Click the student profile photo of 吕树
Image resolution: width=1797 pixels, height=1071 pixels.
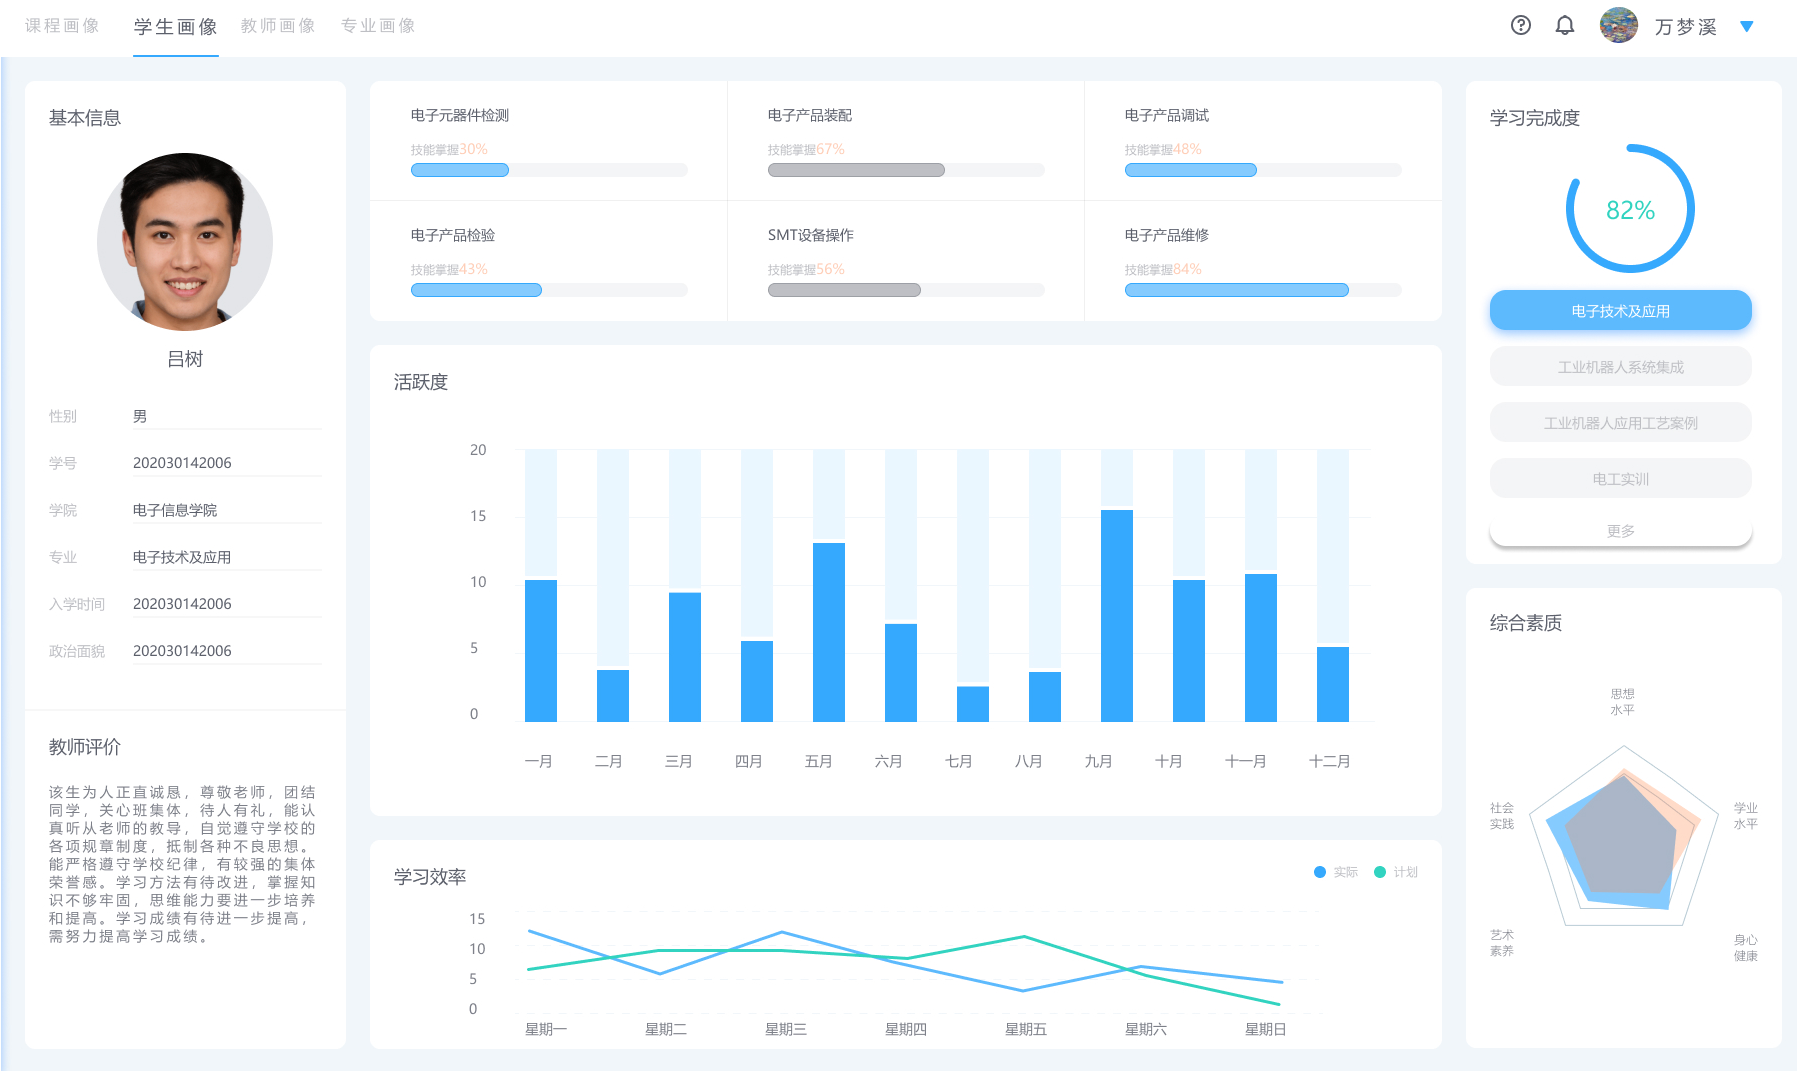[x=185, y=242]
